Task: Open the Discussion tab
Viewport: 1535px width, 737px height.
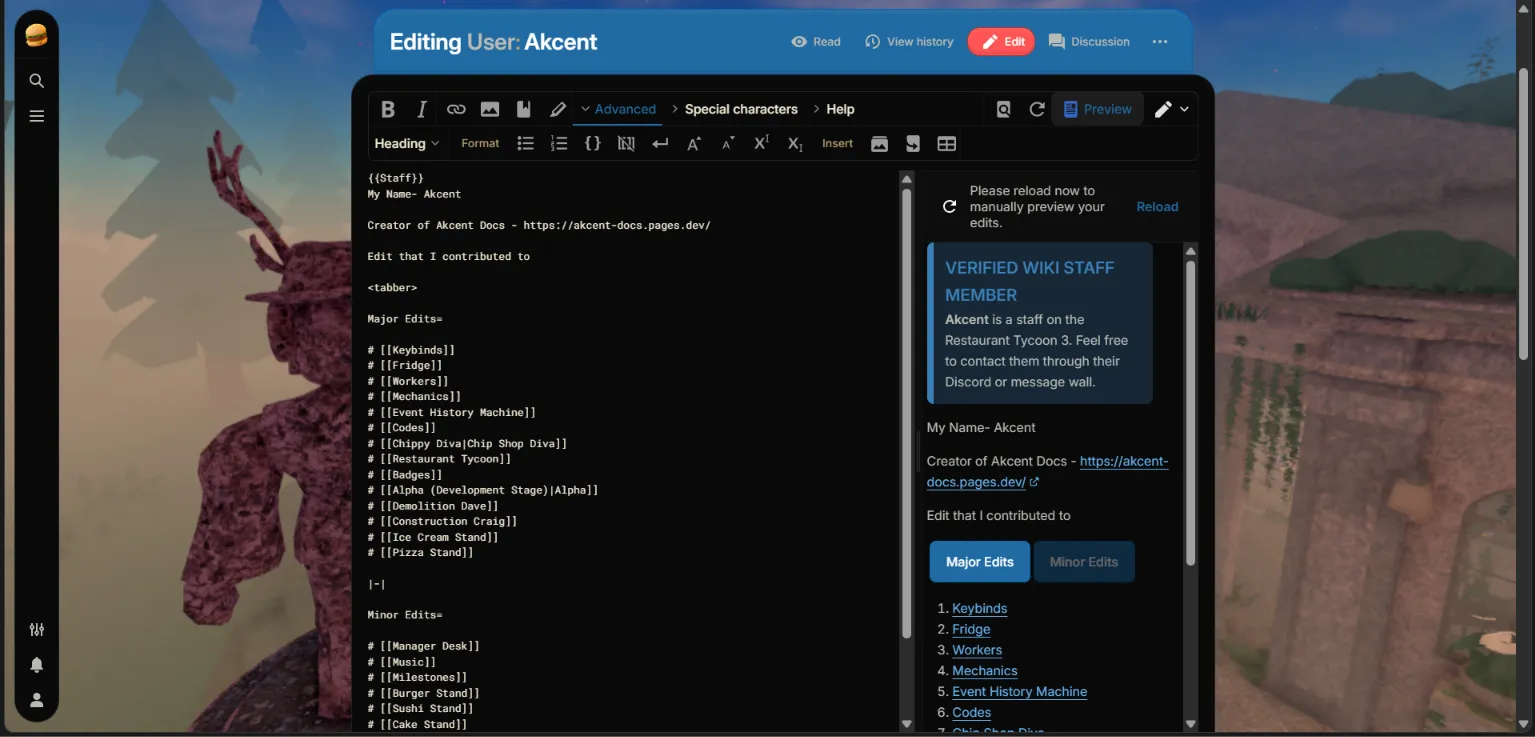Action: tap(1089, 42)
